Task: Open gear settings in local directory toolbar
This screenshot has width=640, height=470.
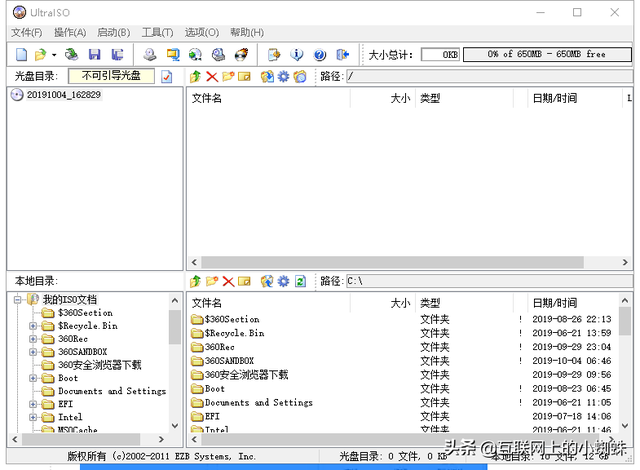Action: [284, 281]
